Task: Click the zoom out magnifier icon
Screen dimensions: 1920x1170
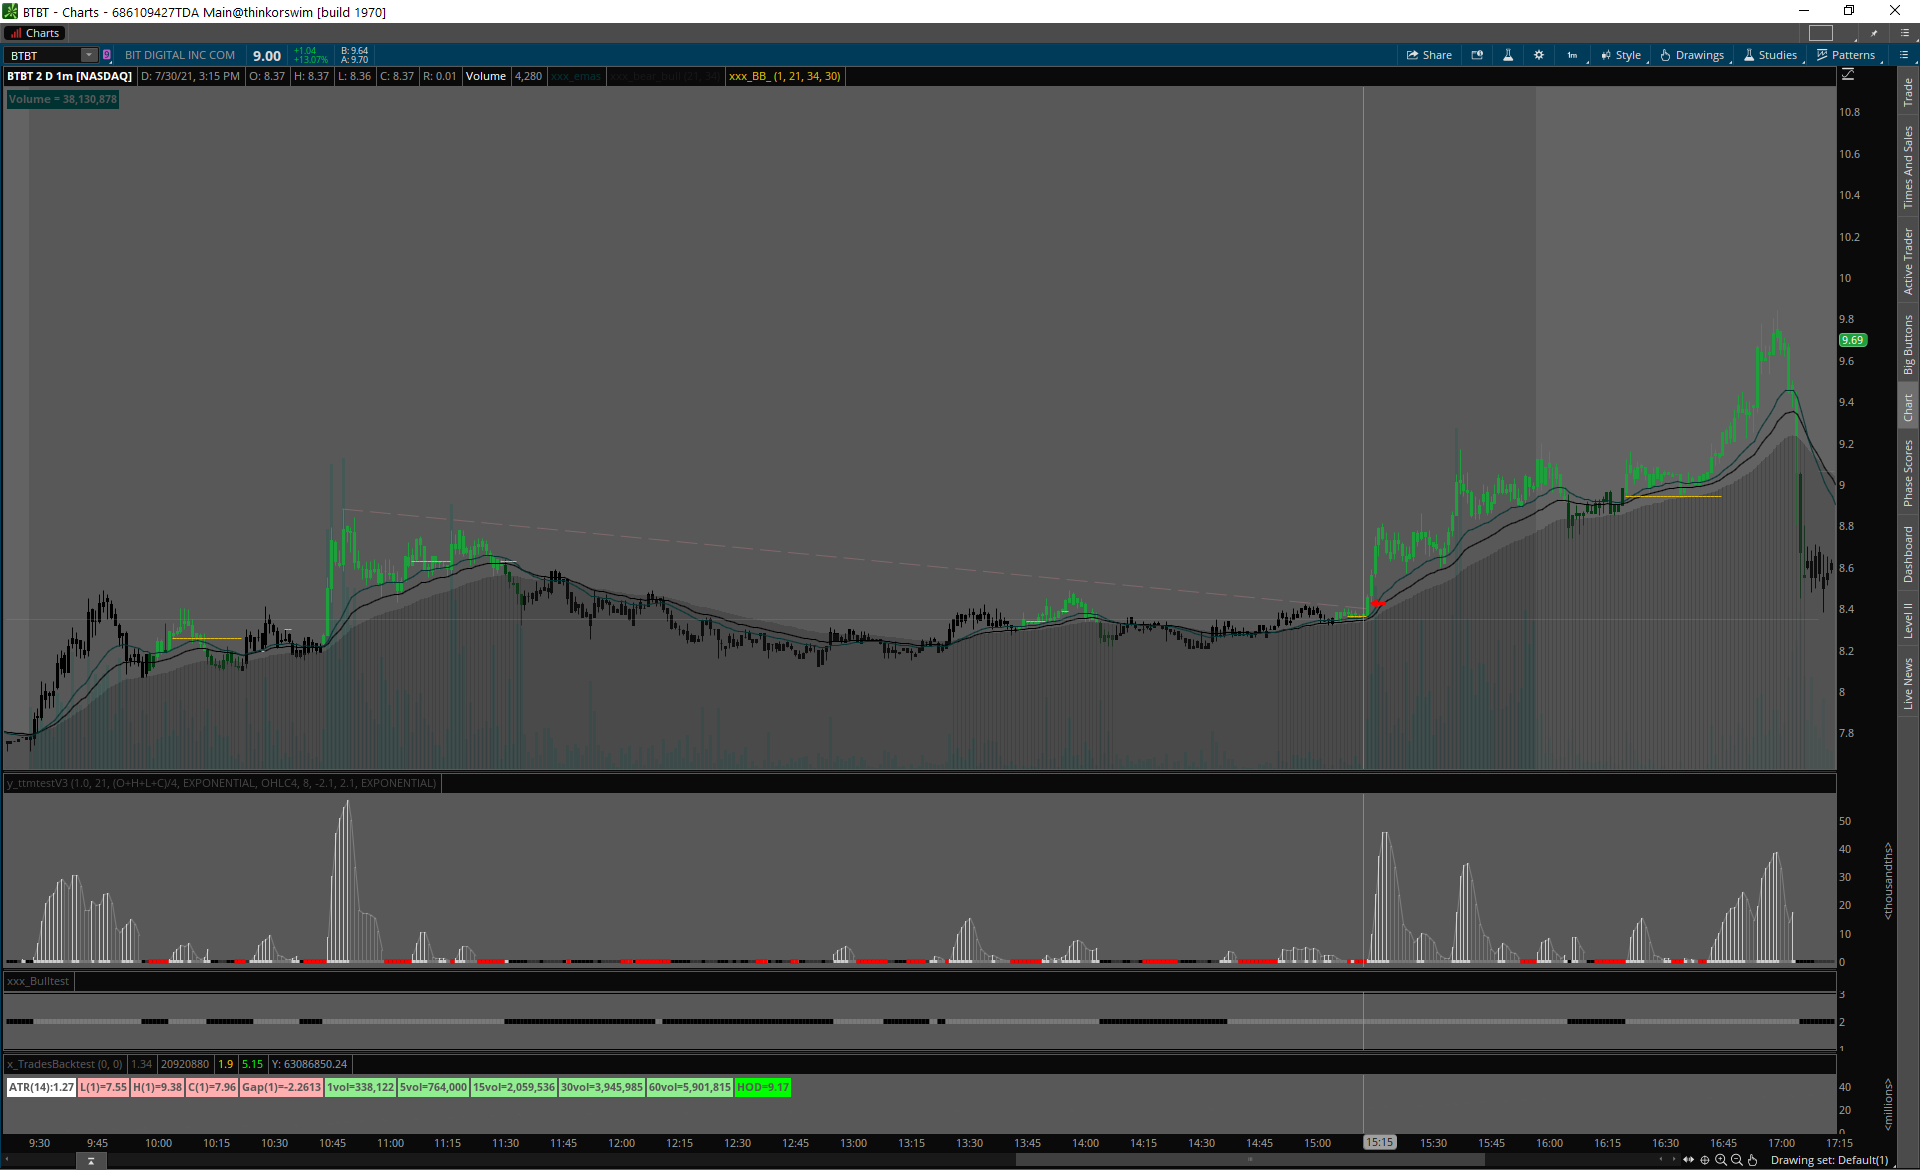Action: 1737,1160
